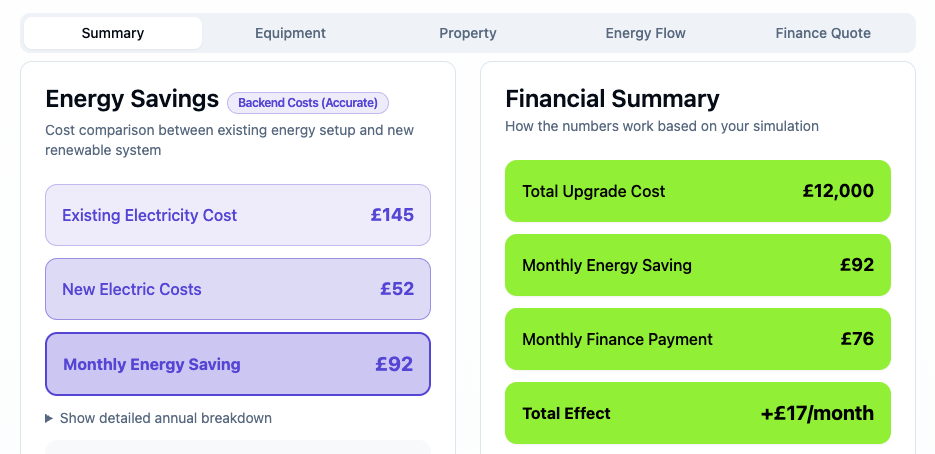Image resolution: width=935 pixels, height=454 pixels.
Task: Open the Property tab
Action: click(467, 33)
